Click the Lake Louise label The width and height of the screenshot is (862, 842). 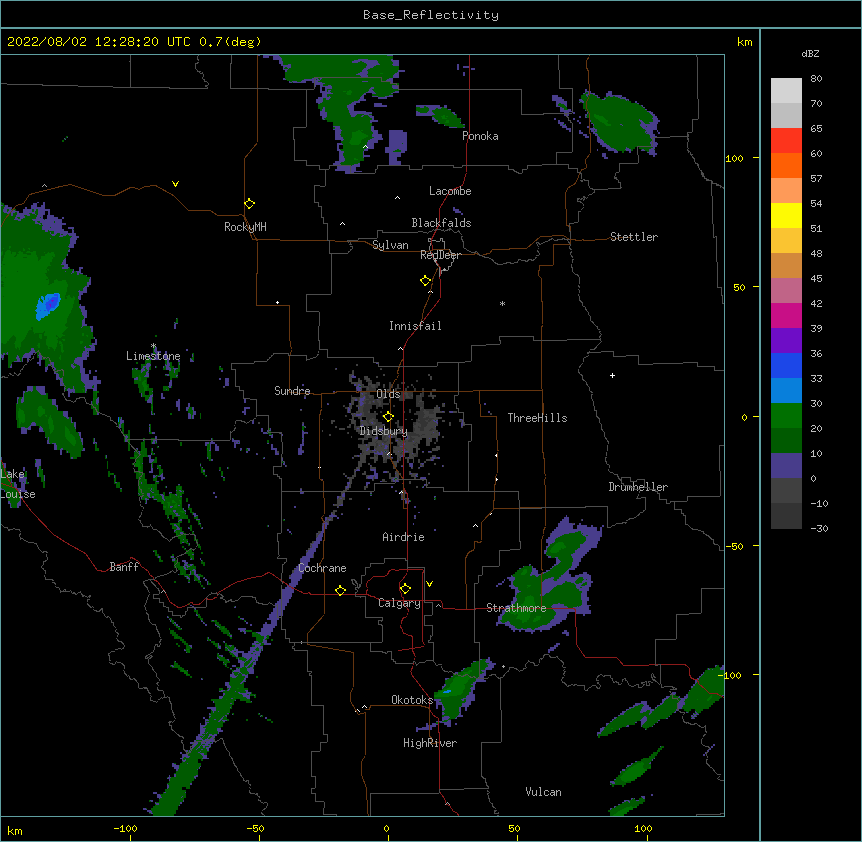[16, 484]
